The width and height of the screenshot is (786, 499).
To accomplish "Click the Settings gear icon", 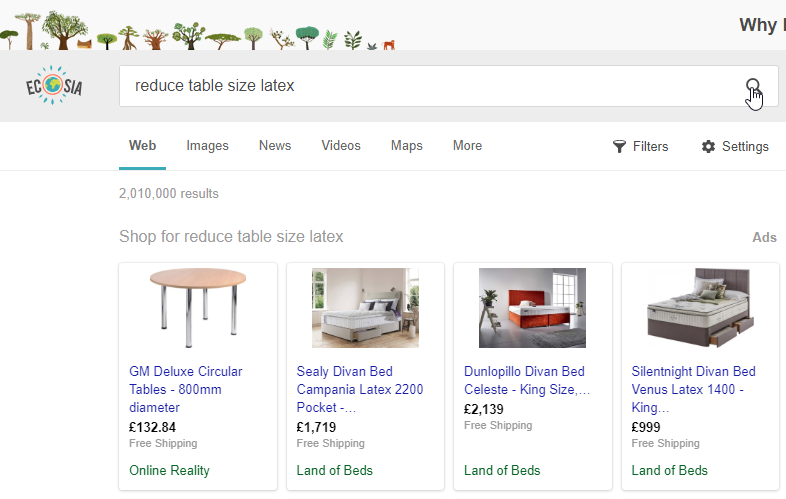I will [708, 146].
